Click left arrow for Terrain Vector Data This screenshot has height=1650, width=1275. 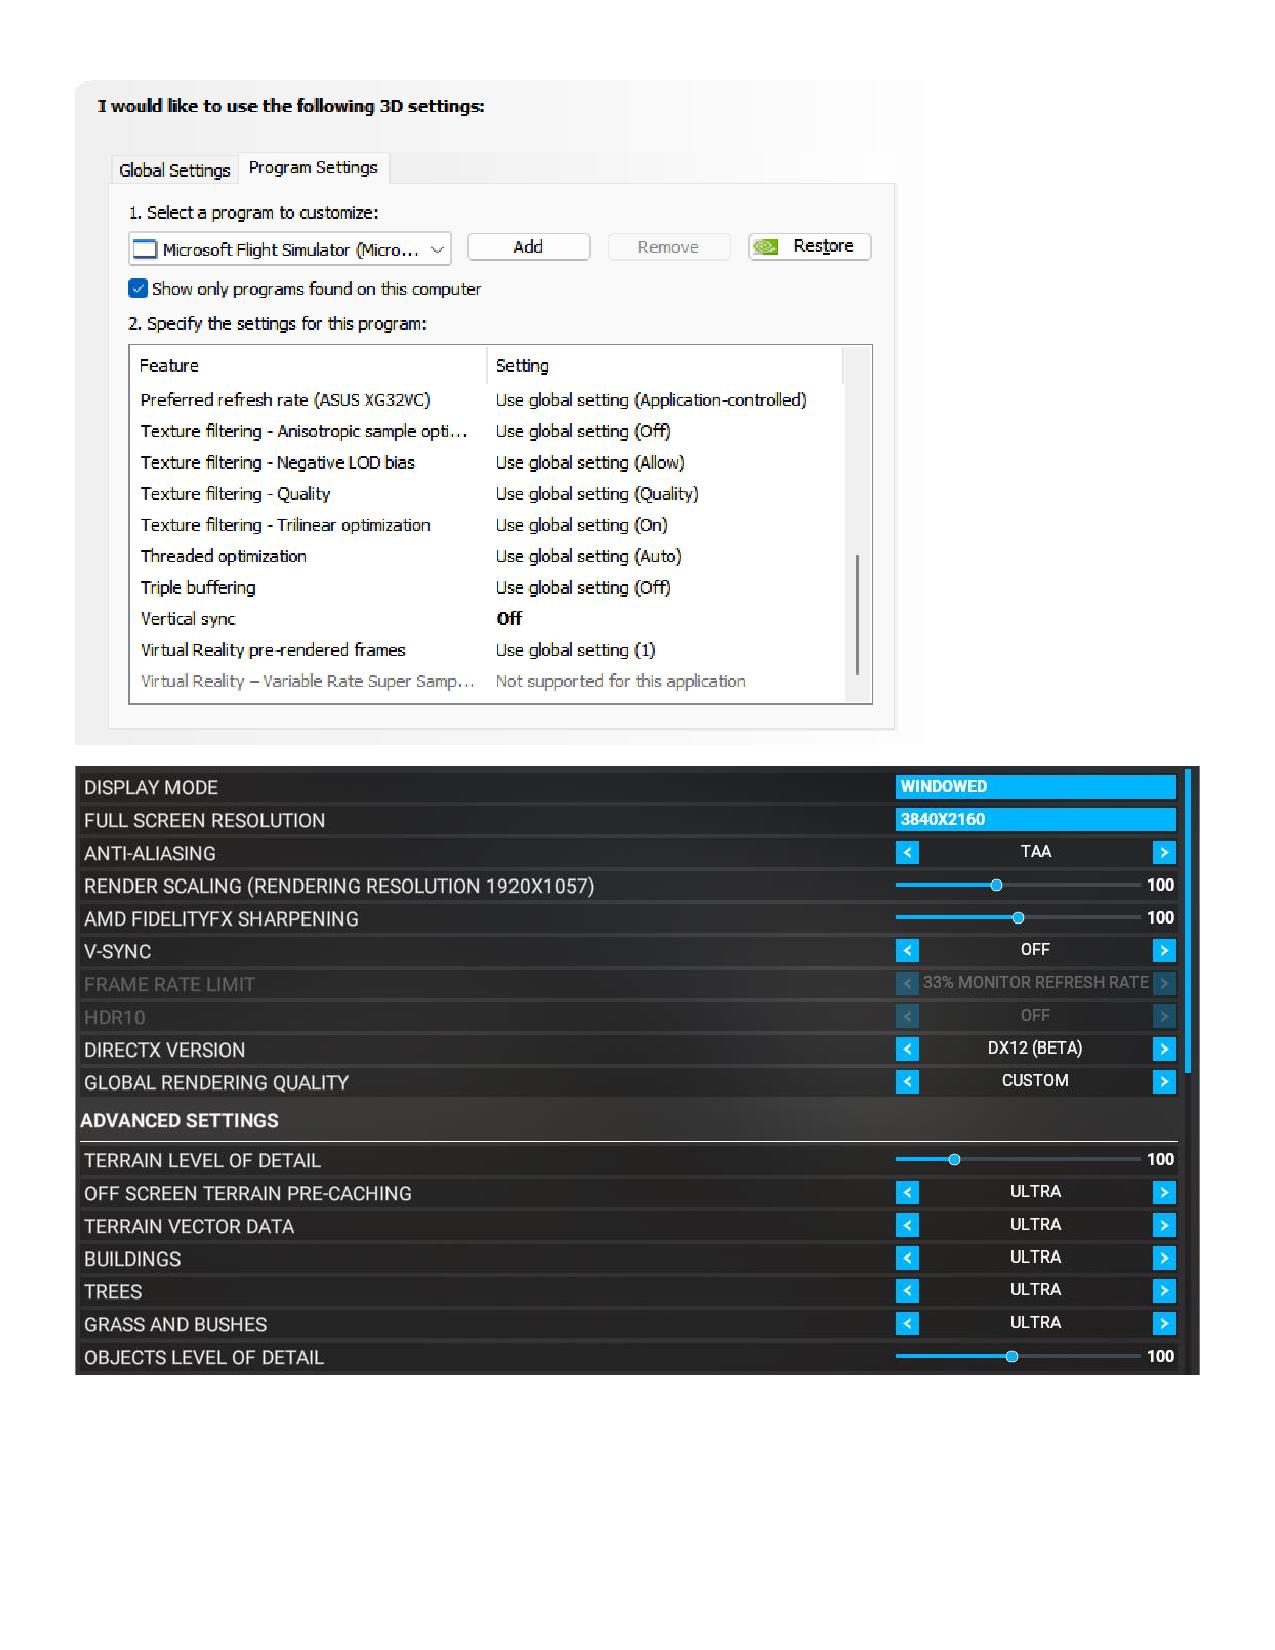click(907, 1225)
